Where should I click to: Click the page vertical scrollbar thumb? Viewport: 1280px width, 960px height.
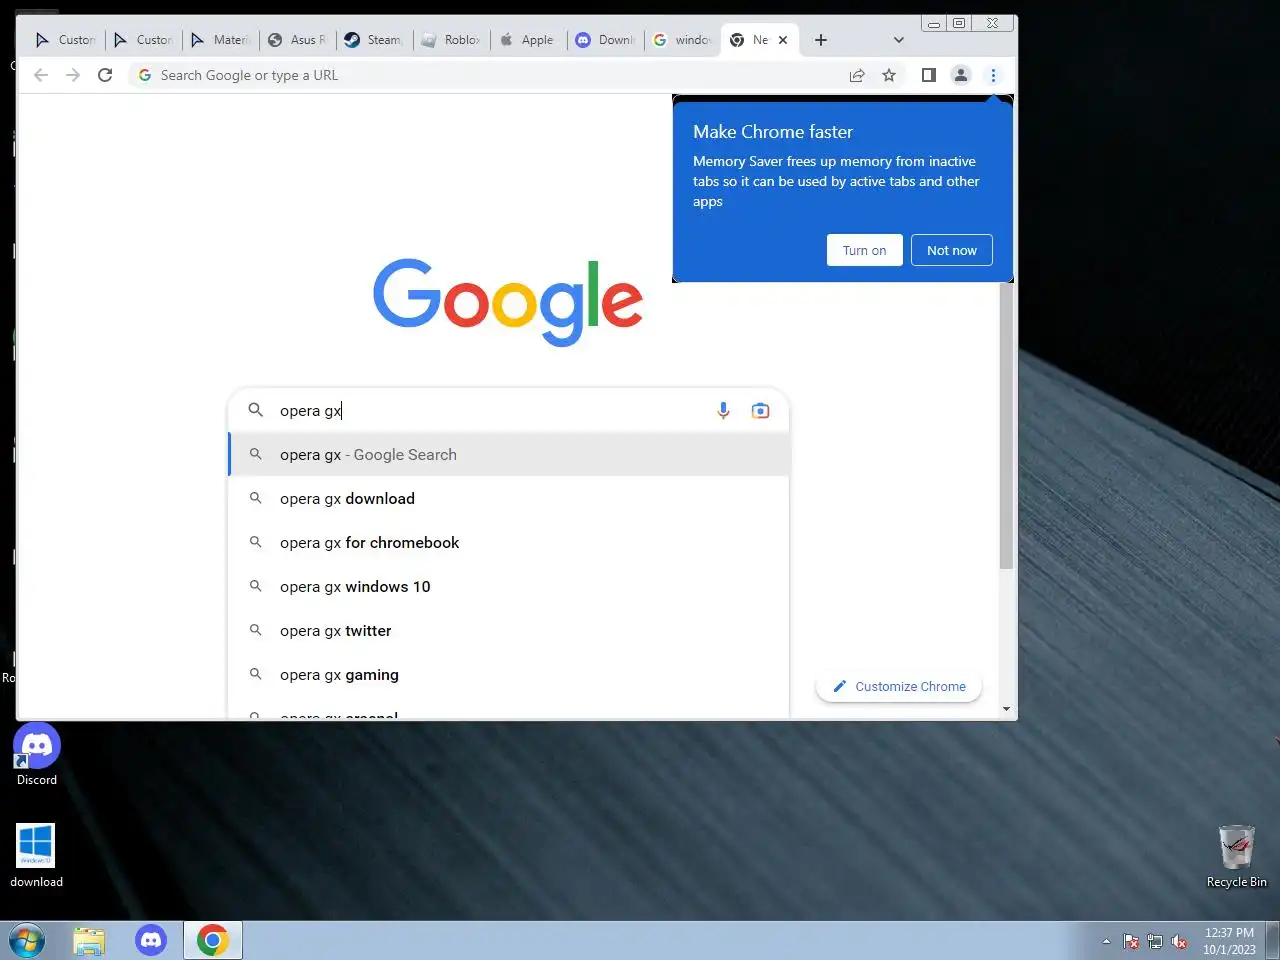1006,425
